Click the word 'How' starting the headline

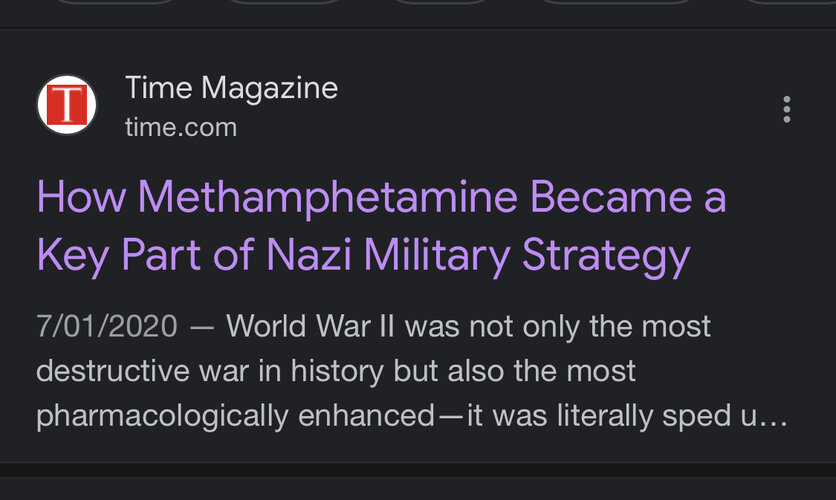coord(81,197)
